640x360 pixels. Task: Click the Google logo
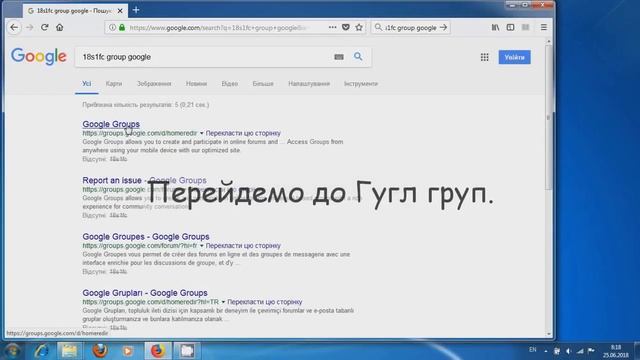[x=39, y=56]
